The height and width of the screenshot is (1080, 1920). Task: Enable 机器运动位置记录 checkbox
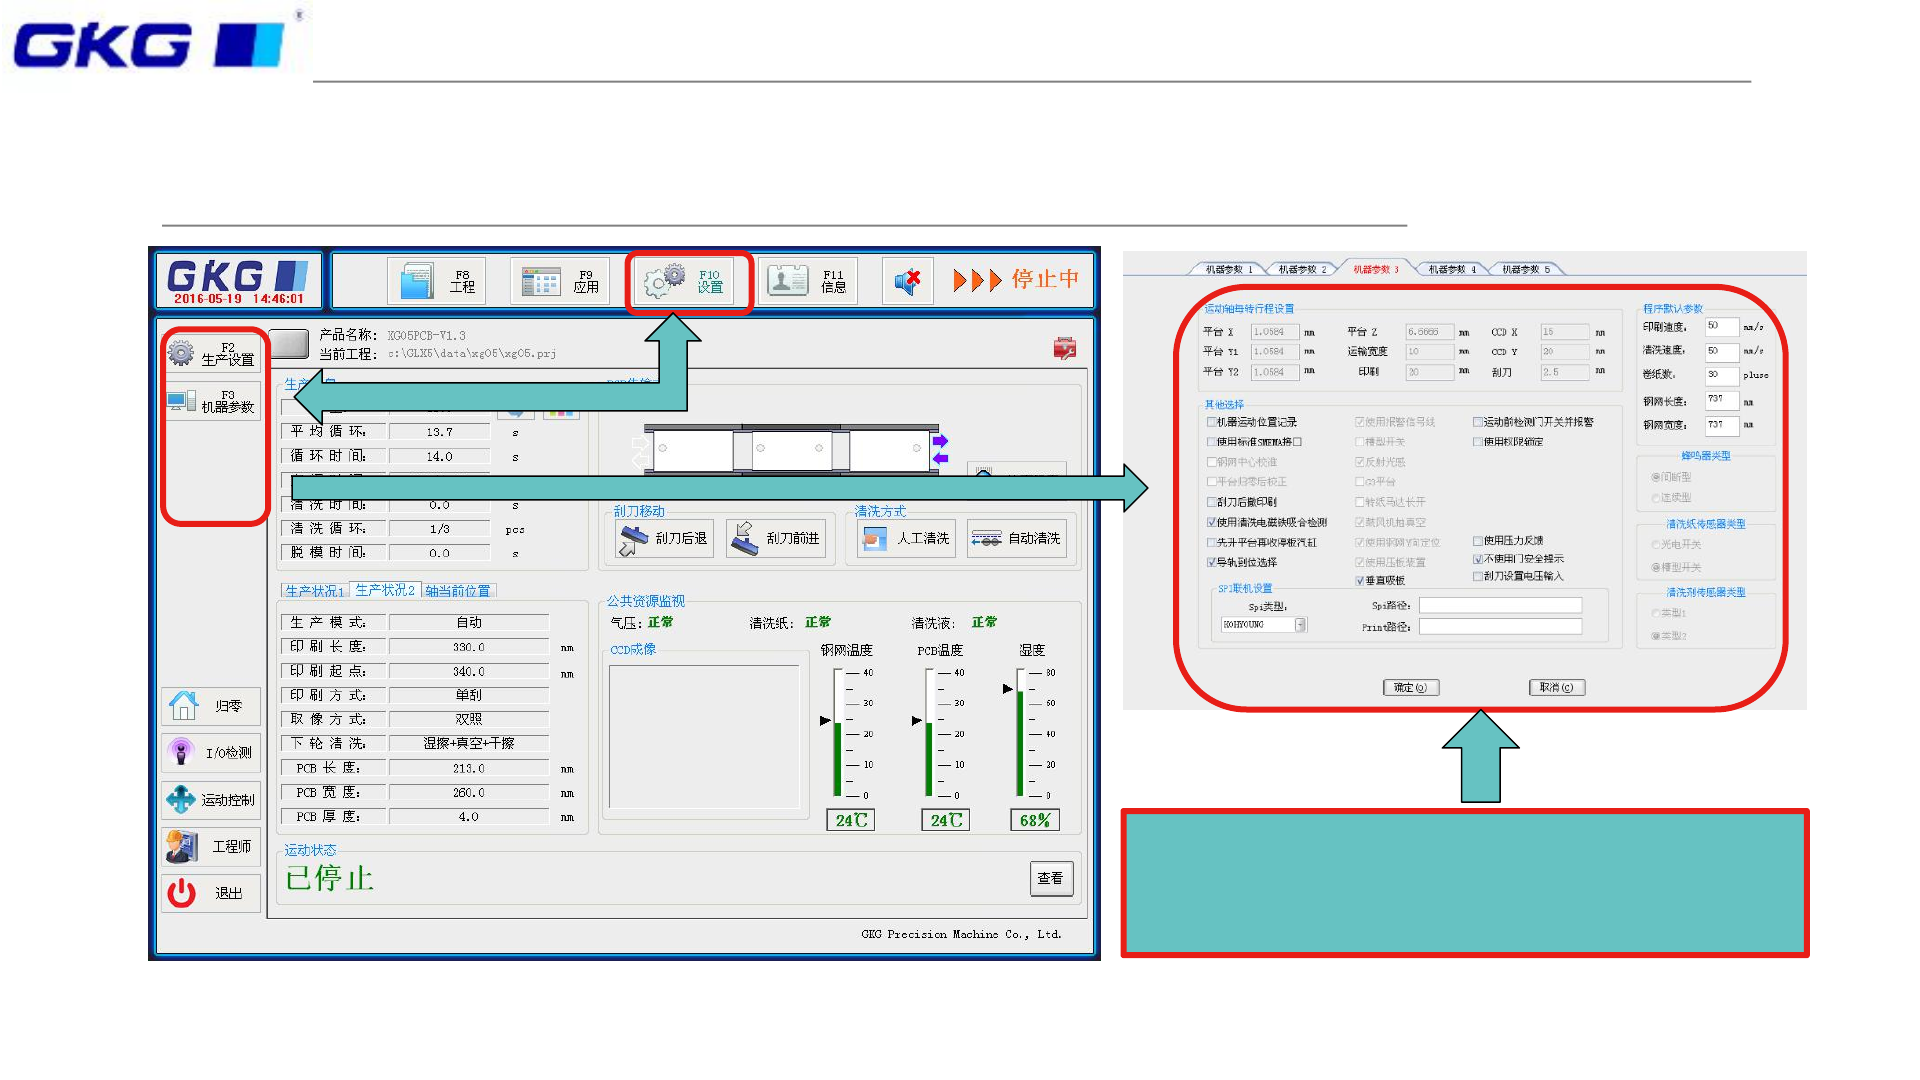pyautogui.click(x=1211, y=422)
